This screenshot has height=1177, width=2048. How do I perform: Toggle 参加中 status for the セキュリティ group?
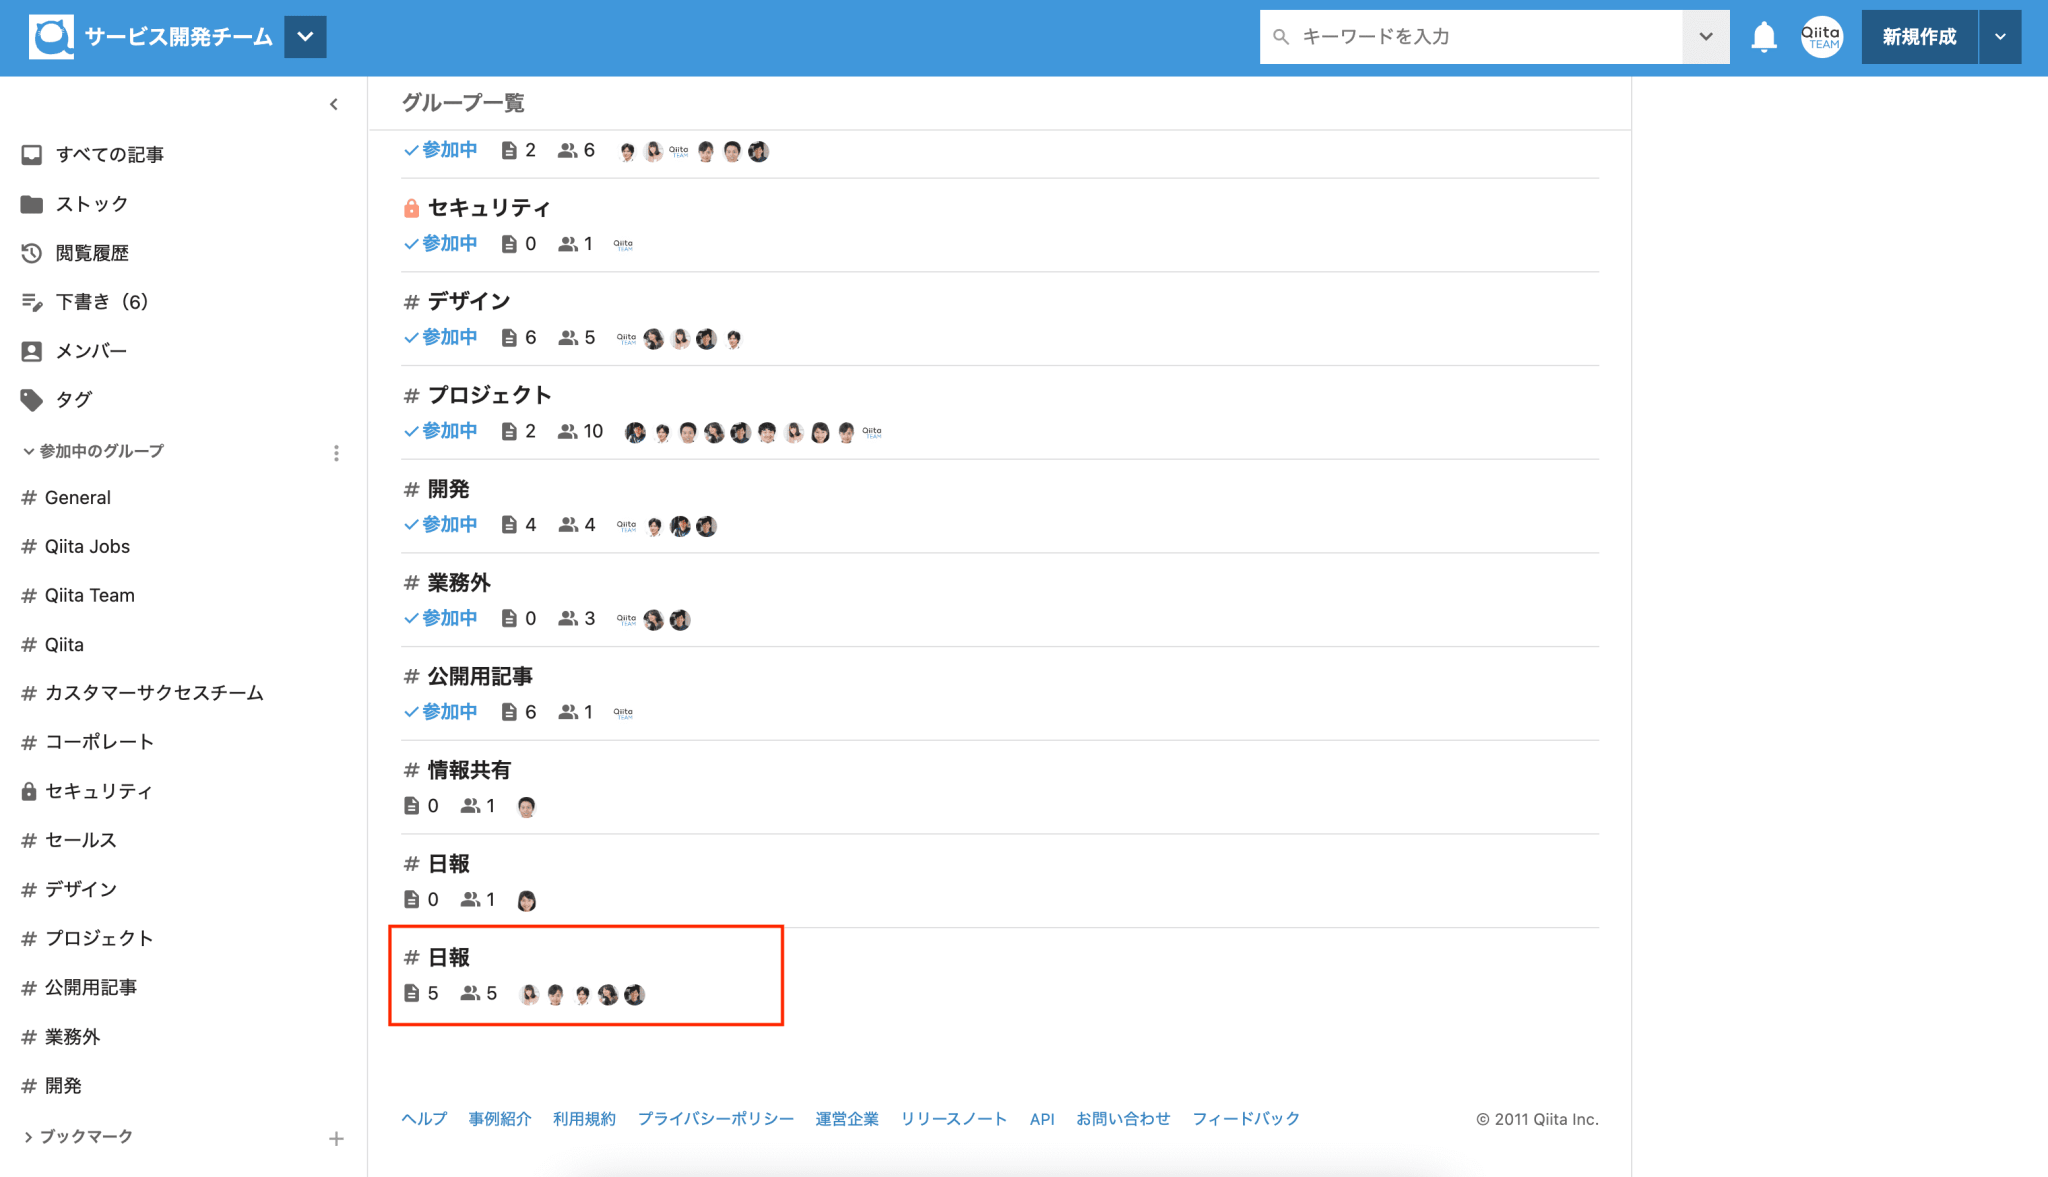(441, 244)
